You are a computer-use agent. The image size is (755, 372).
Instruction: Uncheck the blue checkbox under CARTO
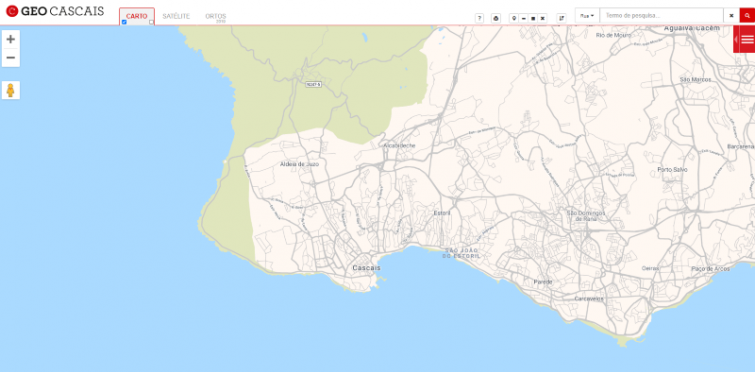tap(124, 22)
